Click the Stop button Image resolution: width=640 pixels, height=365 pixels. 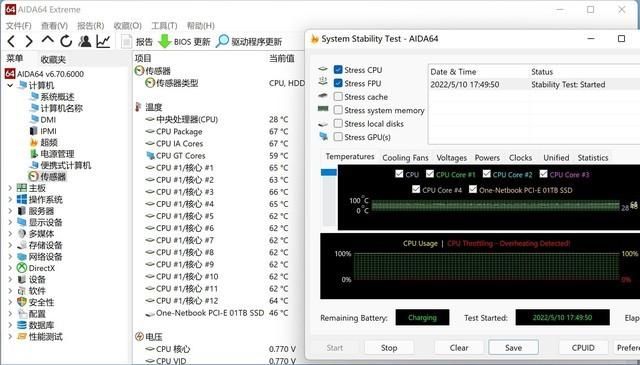point(389,348)
